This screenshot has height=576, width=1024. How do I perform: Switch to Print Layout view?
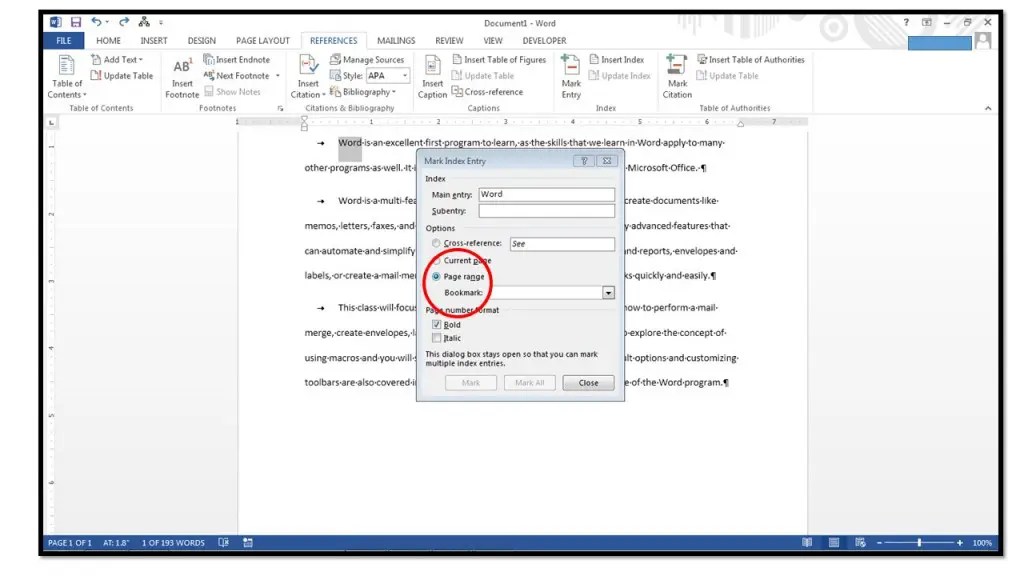834,543
